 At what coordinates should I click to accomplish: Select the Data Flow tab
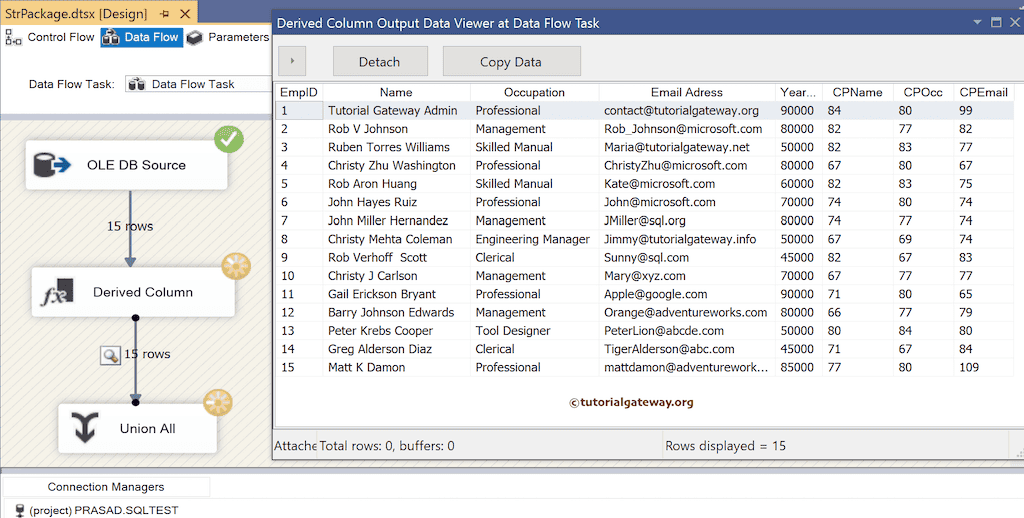[x=141, y=38]
